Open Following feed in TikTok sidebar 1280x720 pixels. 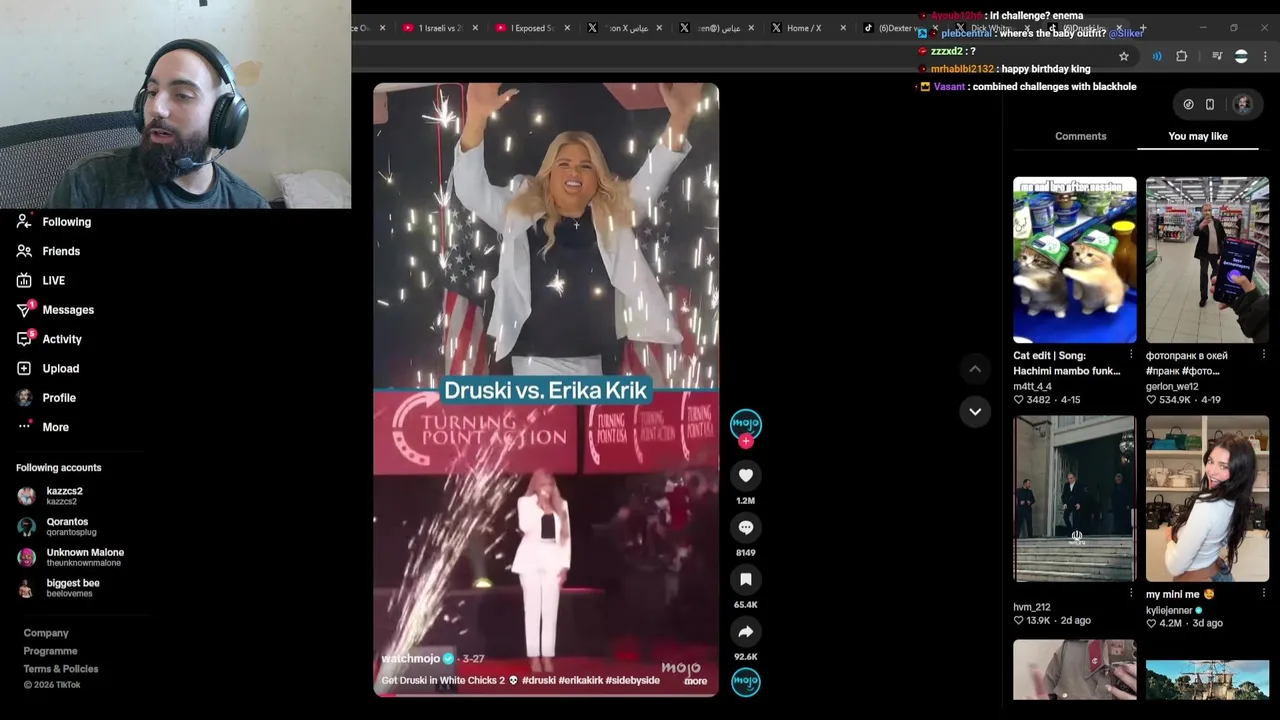[55, 222]
